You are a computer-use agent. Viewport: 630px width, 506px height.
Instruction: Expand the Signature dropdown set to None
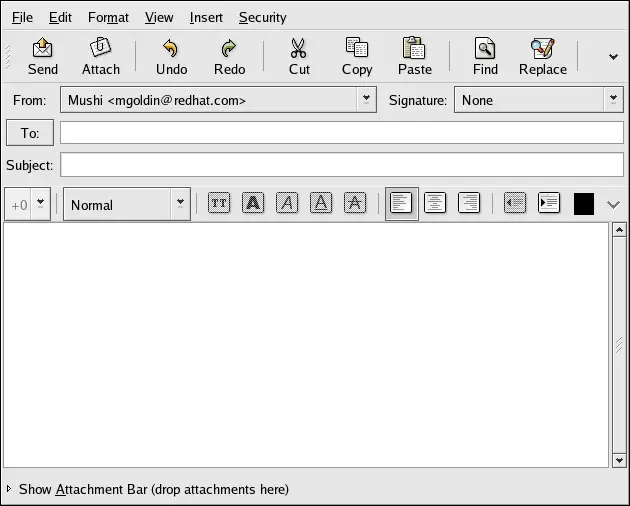click(x=613, y=100)
